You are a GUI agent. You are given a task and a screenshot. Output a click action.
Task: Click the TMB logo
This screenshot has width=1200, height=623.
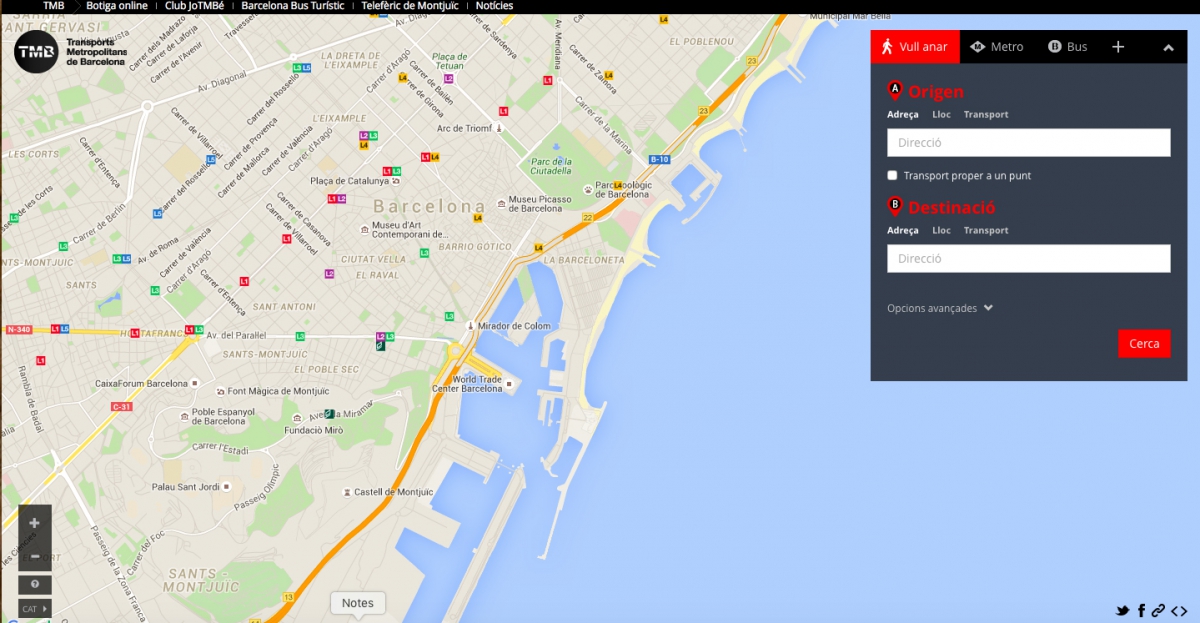(x=36, y=51)
